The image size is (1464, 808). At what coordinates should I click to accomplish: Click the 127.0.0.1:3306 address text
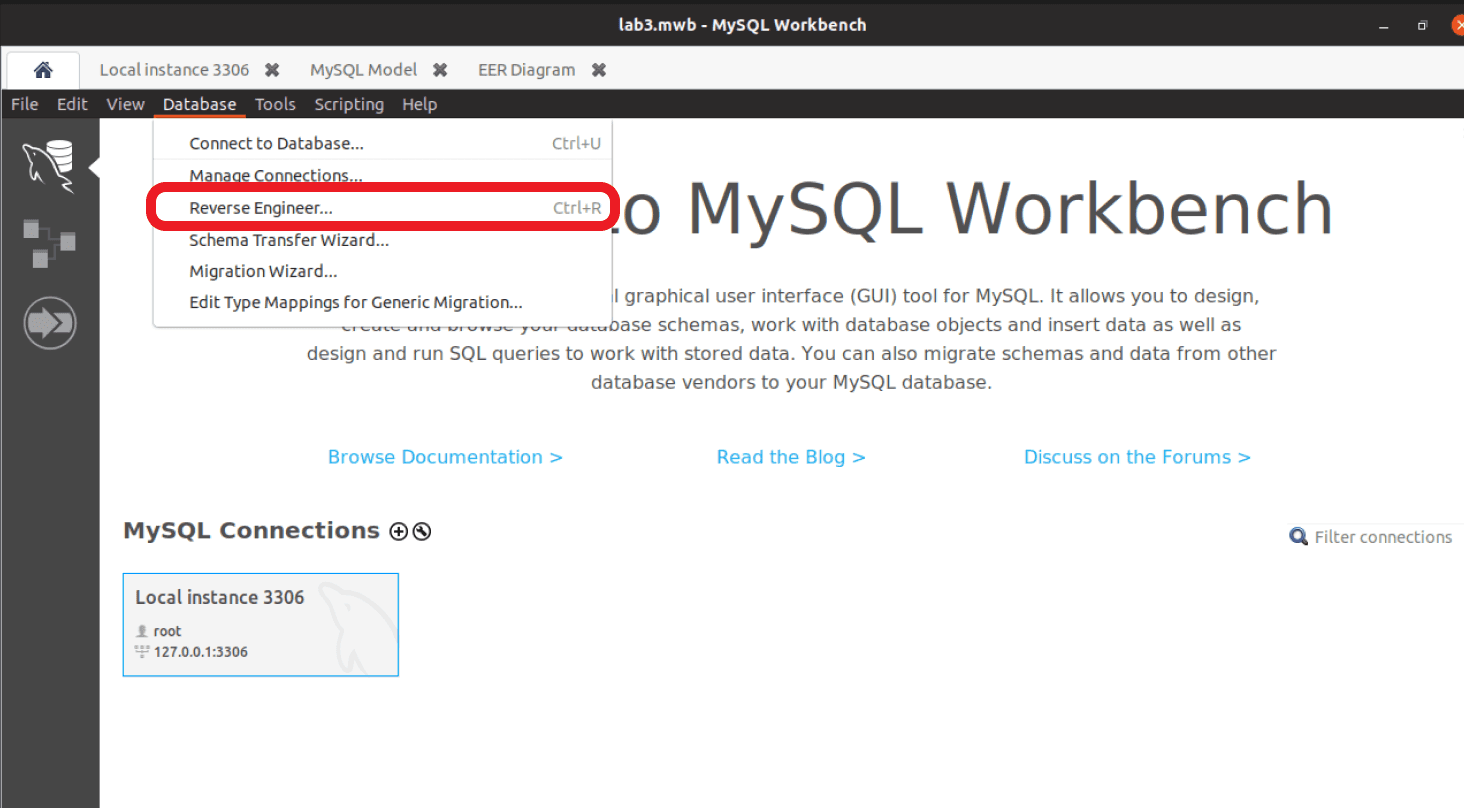coord(201,652)
